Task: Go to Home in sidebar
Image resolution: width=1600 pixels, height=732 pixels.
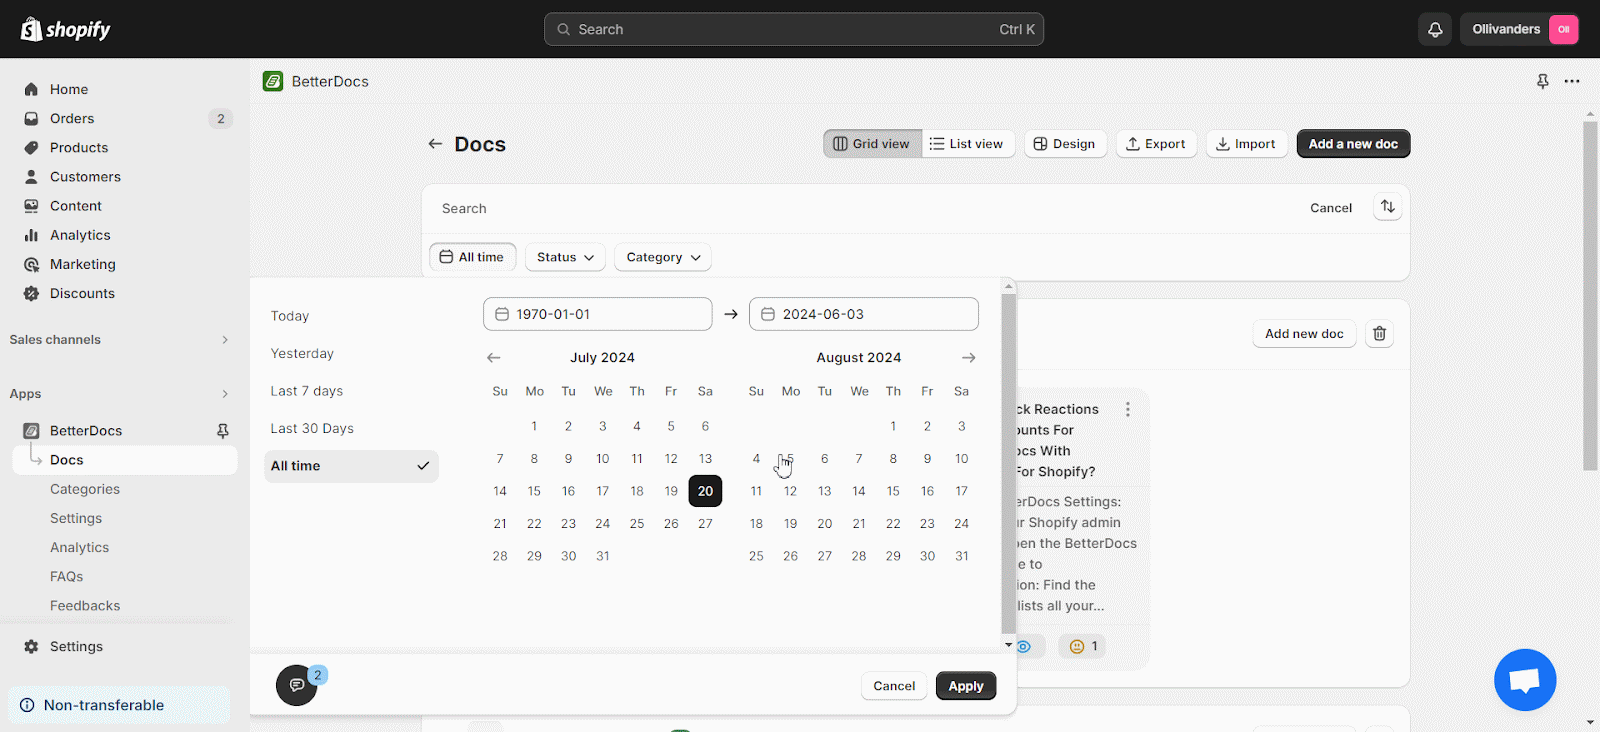Action: 69,89
